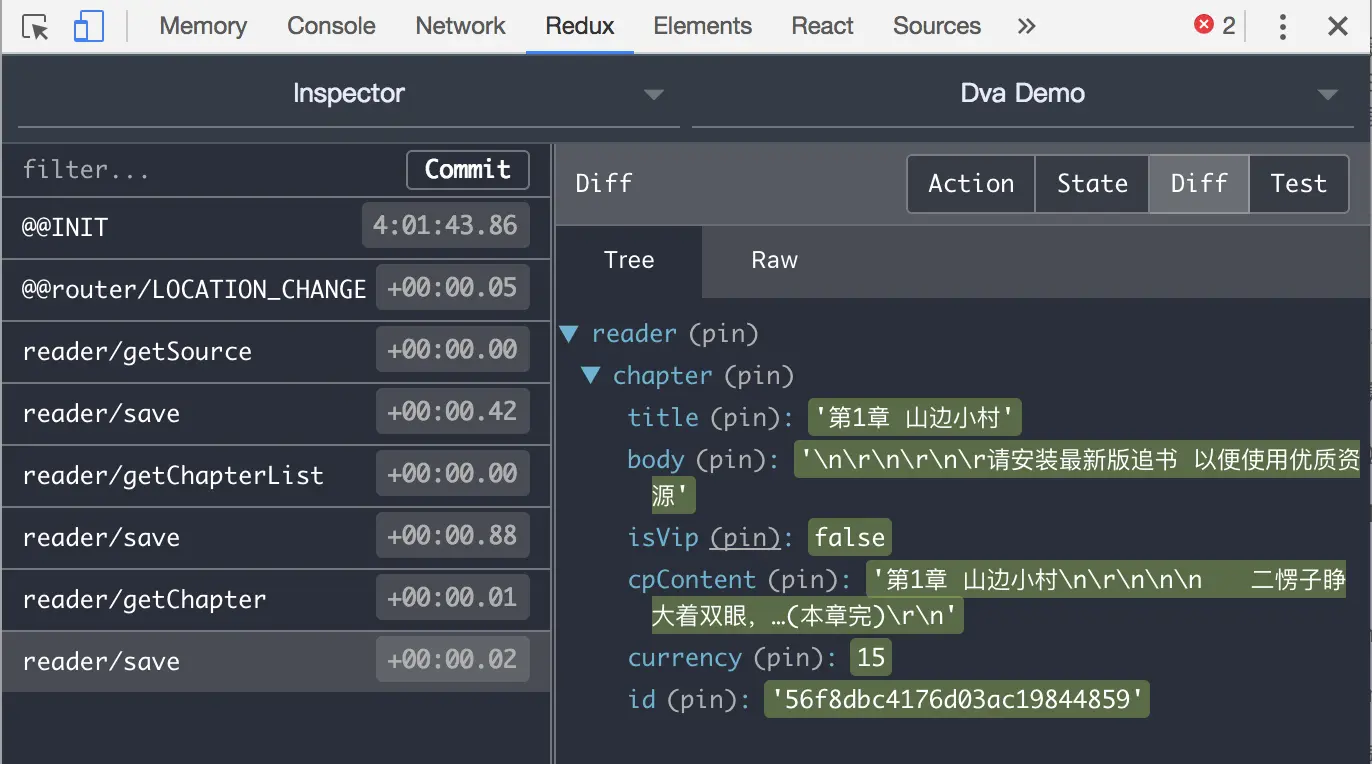
Task: Pin the title property
Action: tap(745, 418)
